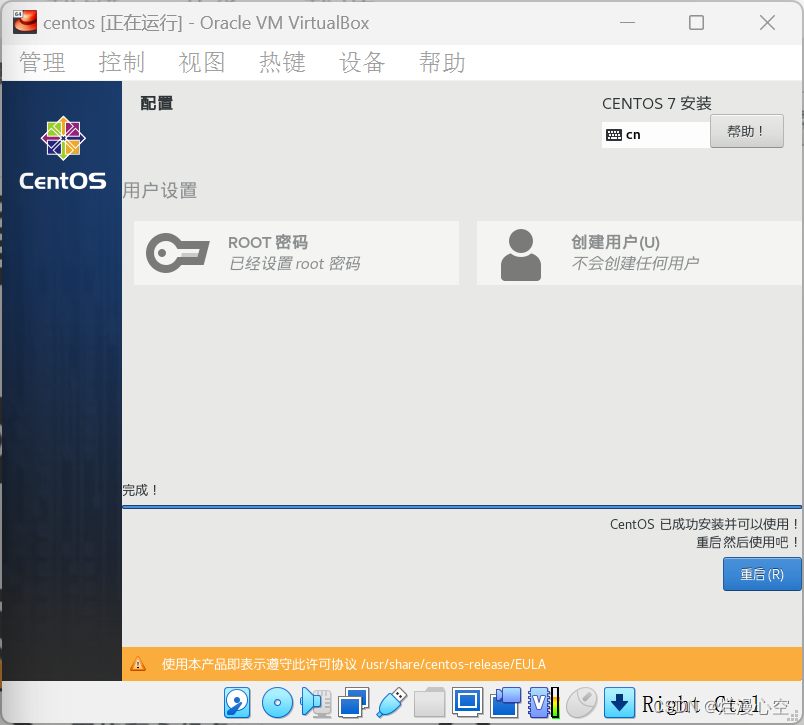Minimize the VirtualBox window
The width and height of the screenshot is (804, 725).
[x=628, y=23]
